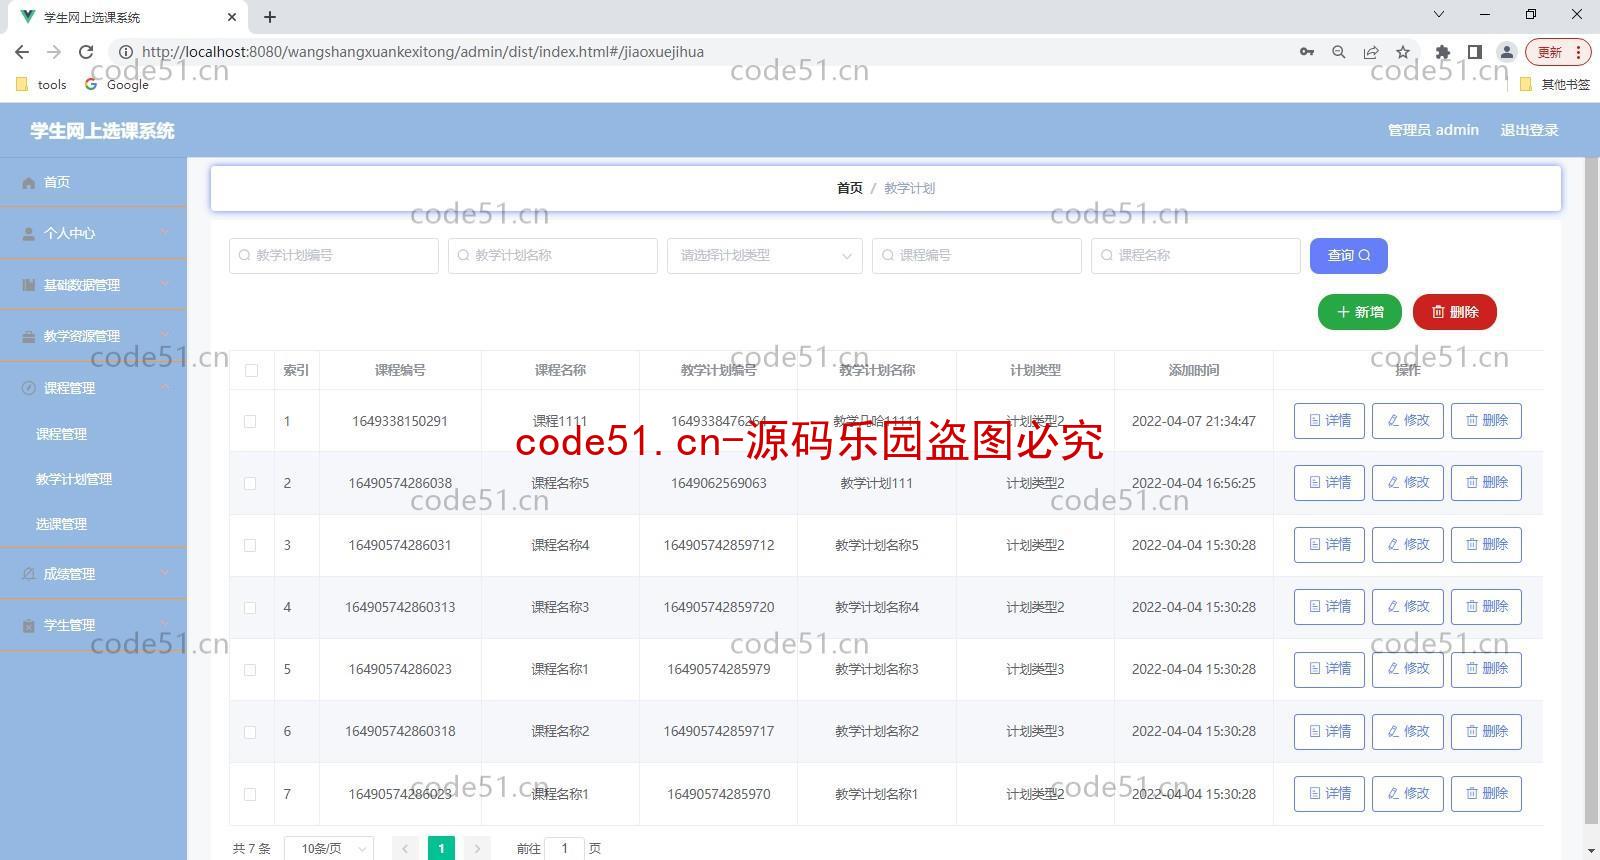Open 教学计划管理 submenu item

pos(93,479)
